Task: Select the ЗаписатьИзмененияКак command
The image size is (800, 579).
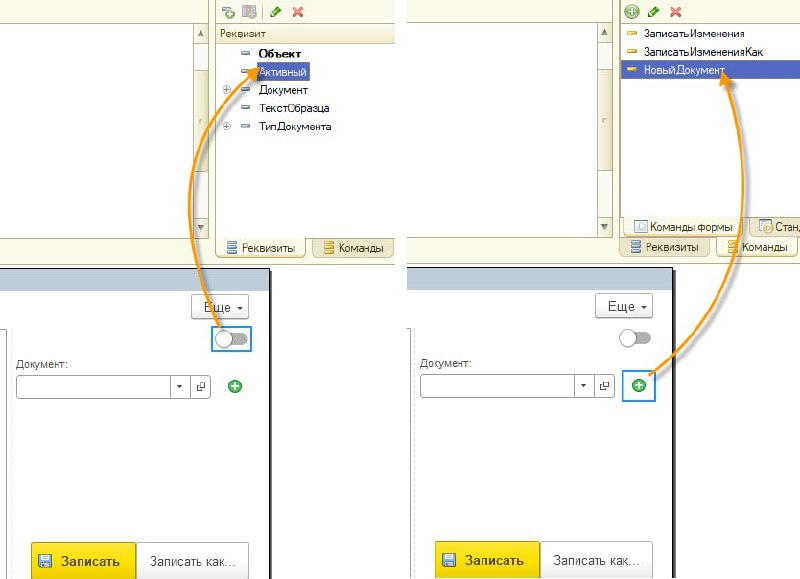Action: click(703, 52)
